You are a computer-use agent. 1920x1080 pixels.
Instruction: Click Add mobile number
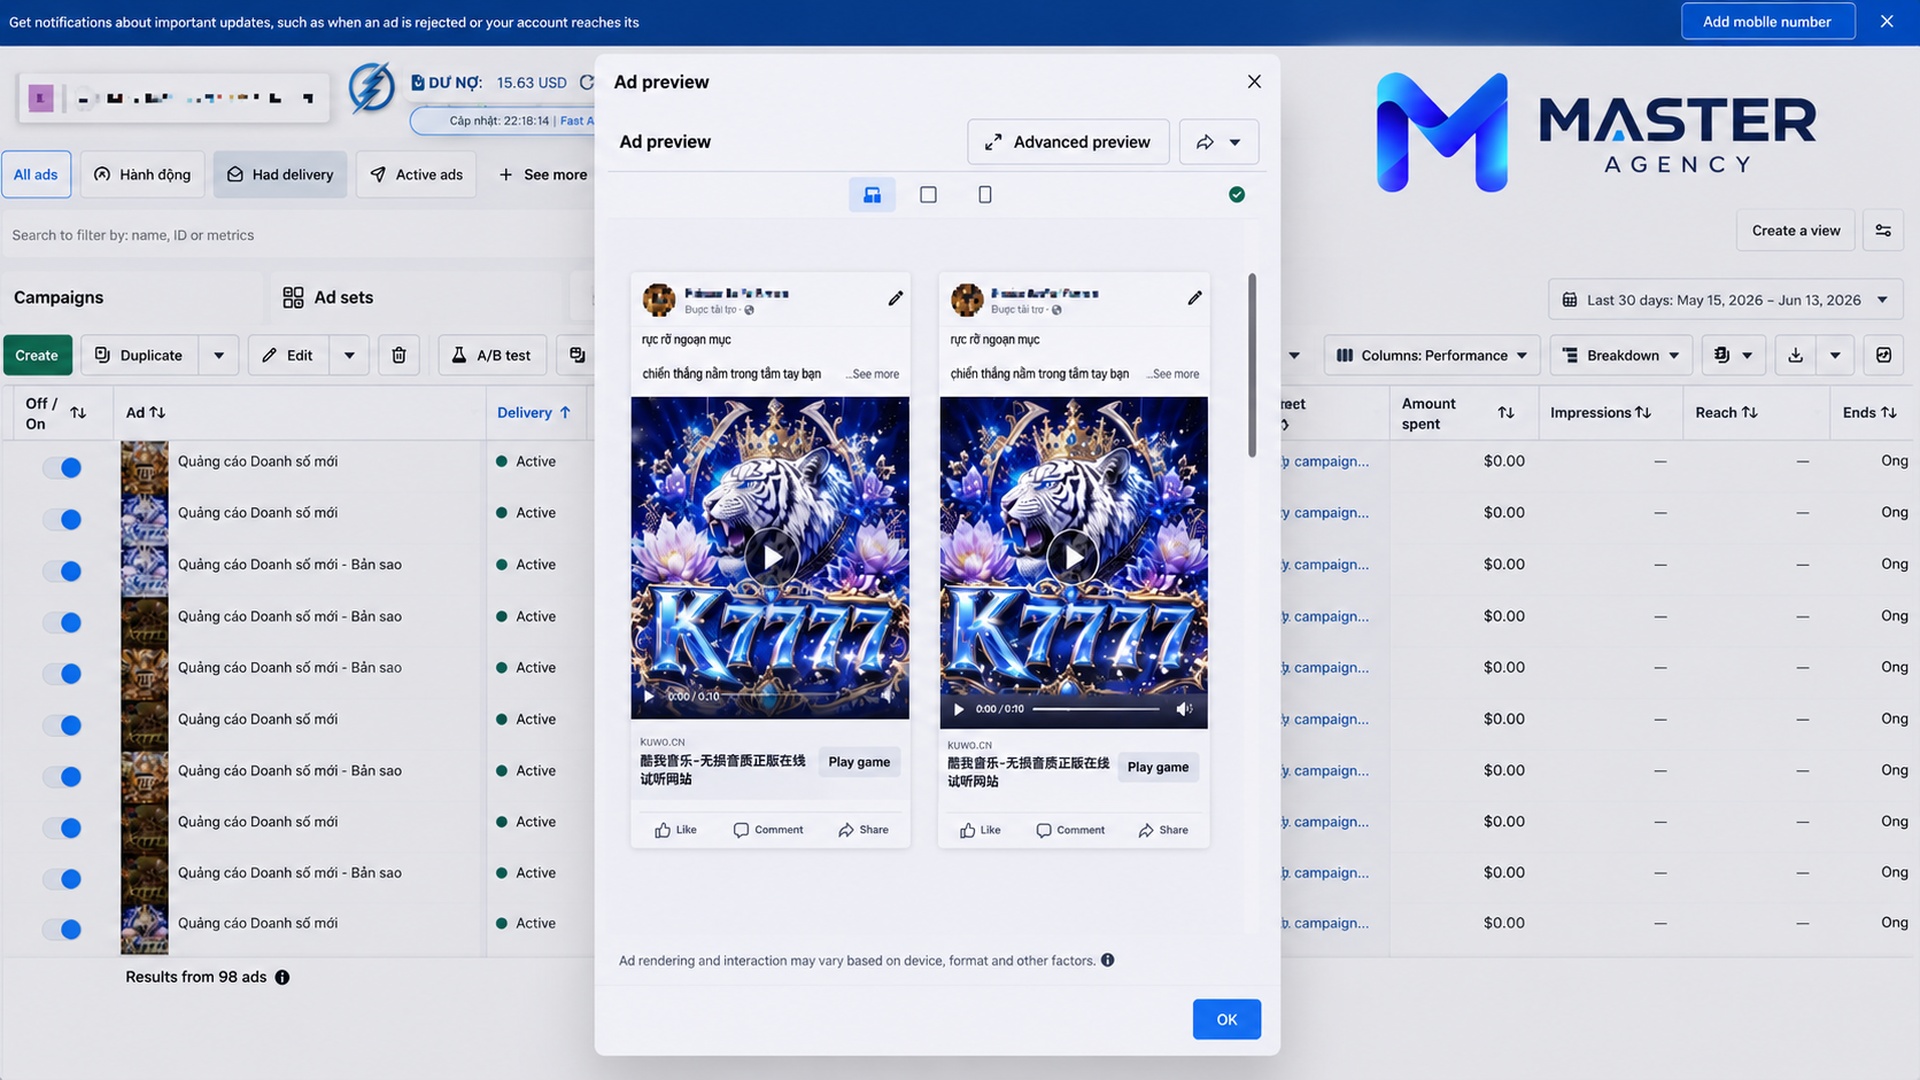pos(1767,22)
